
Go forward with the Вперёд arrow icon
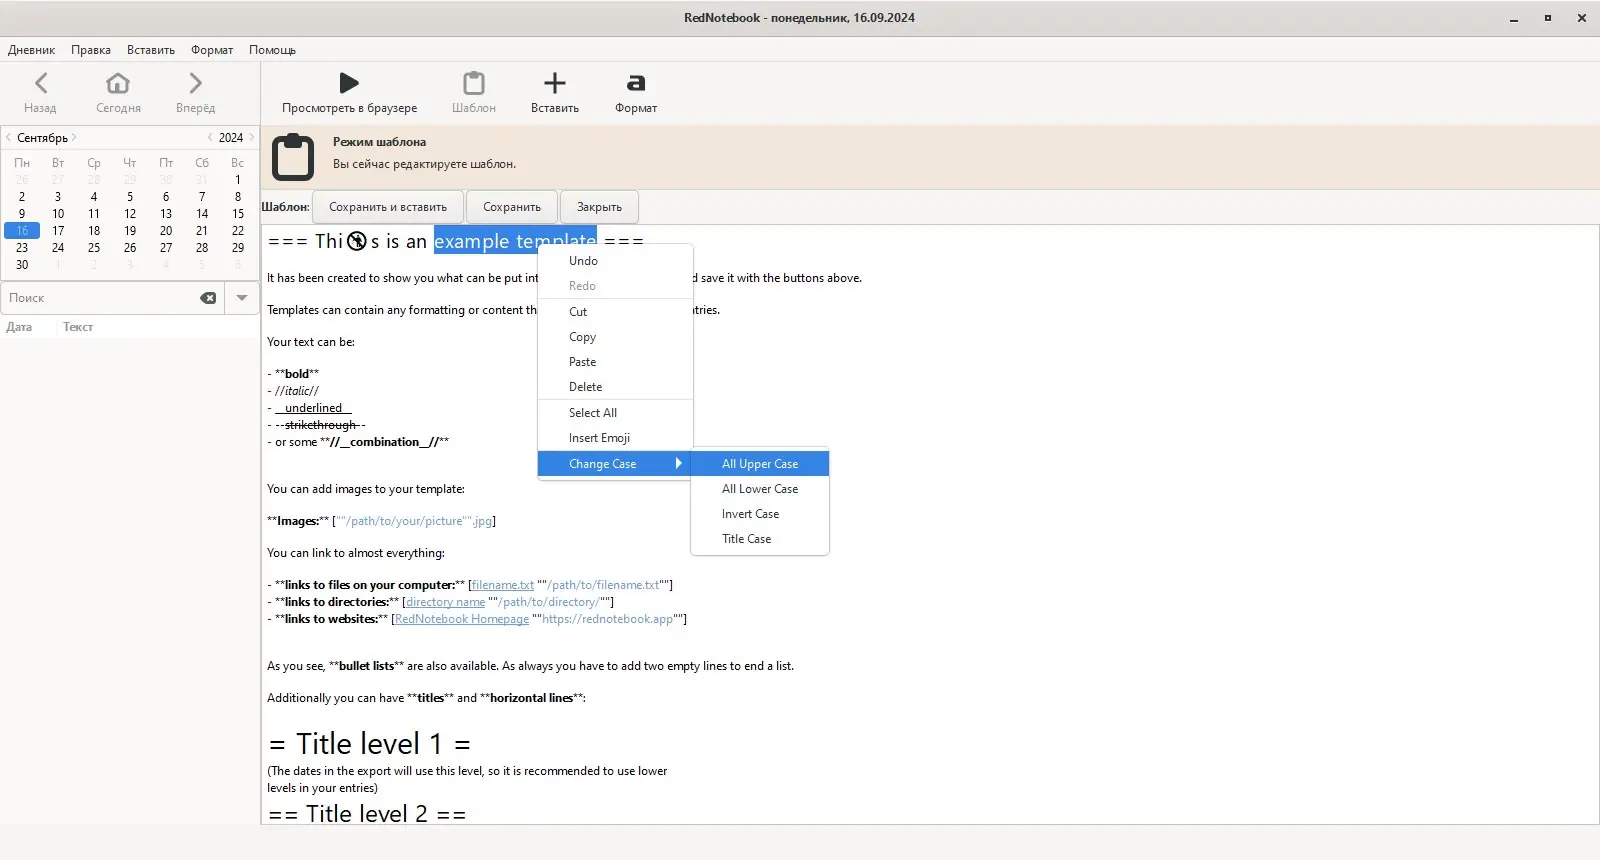[195, 83]
